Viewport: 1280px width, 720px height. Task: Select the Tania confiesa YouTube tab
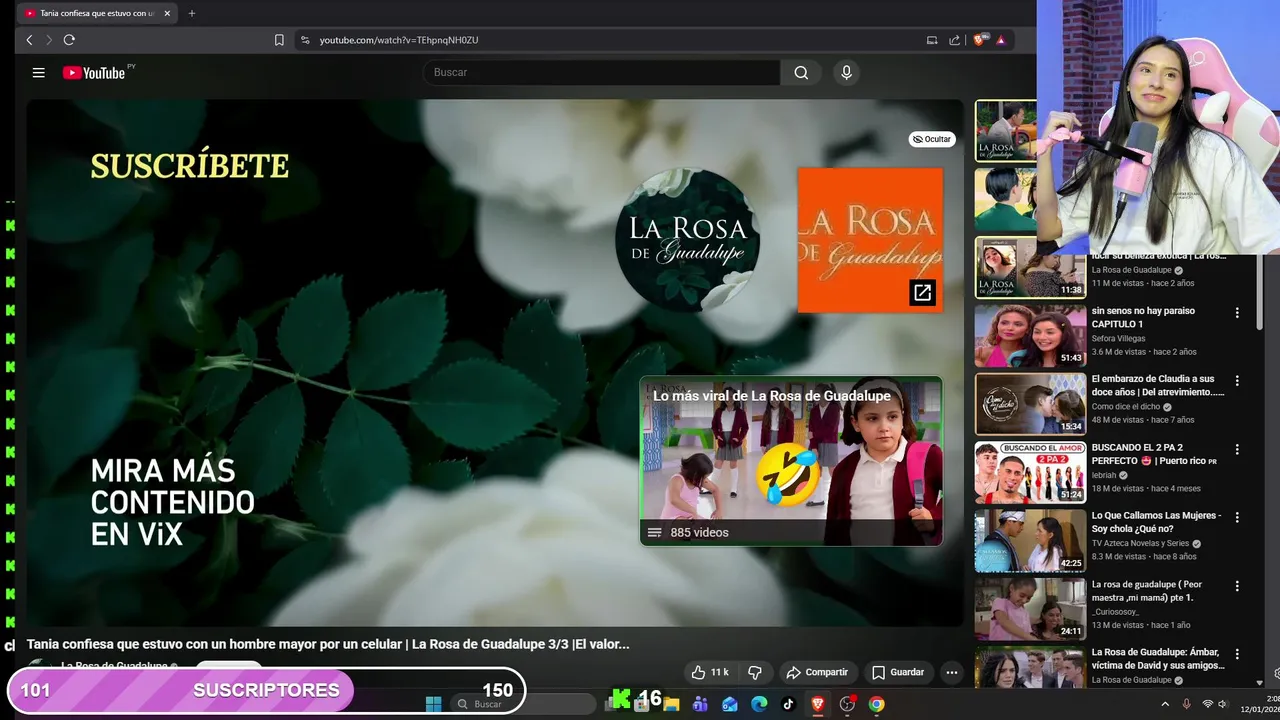[x=96, y=13]
